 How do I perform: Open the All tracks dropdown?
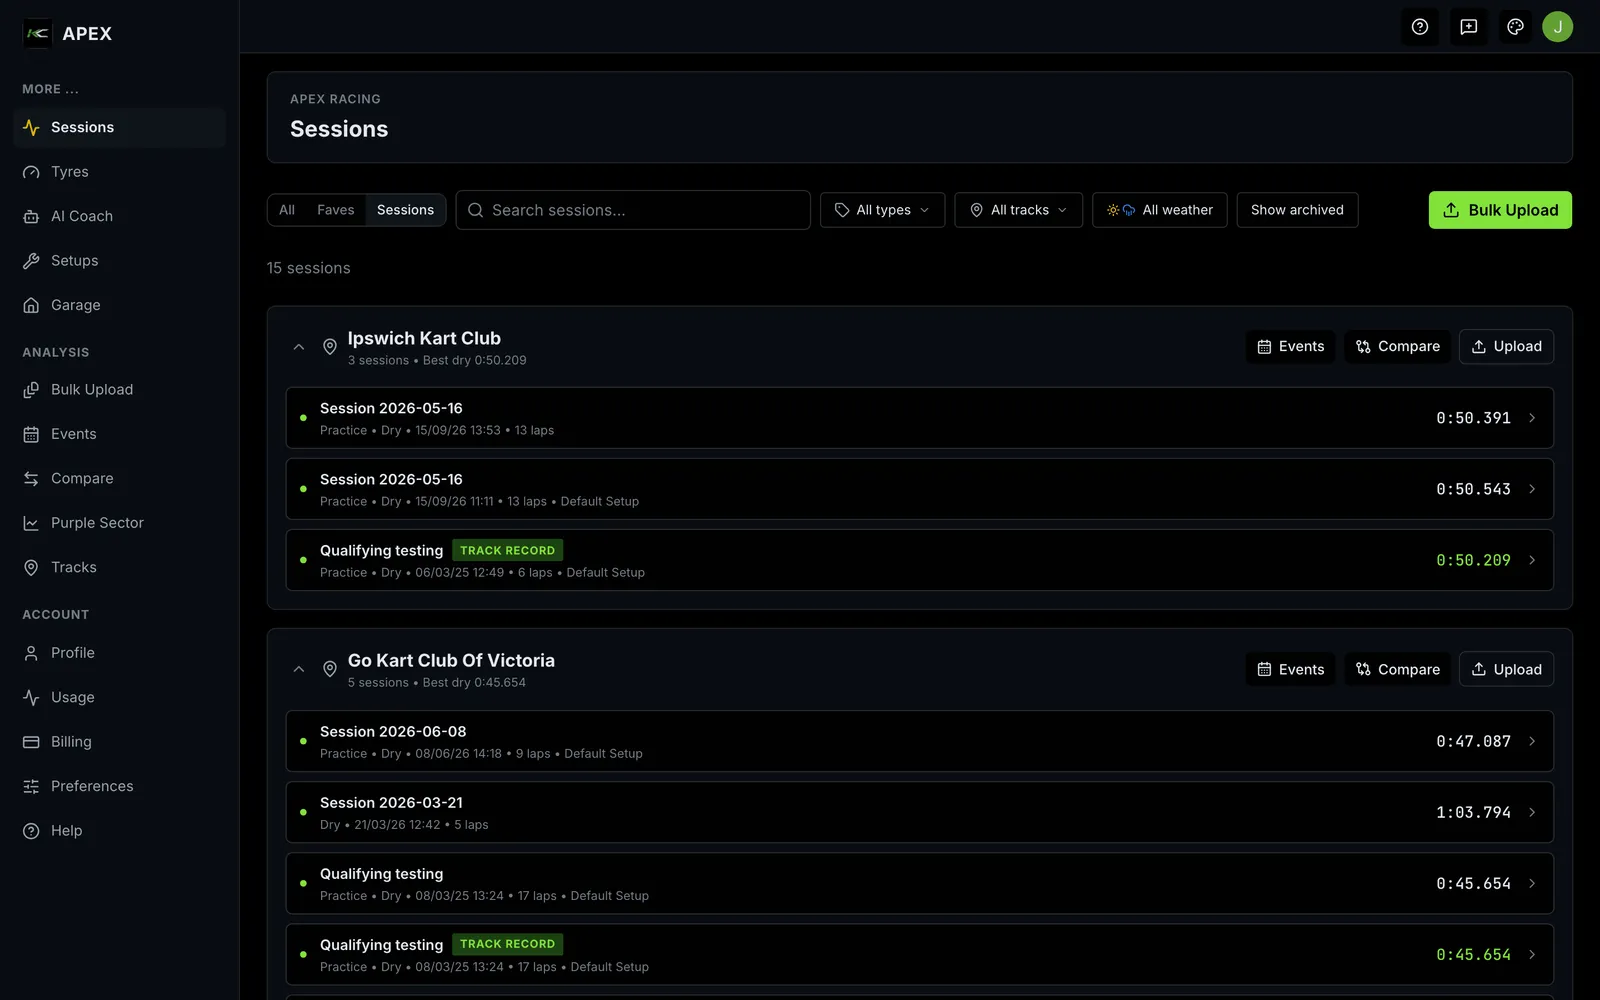pos(1018,210)
